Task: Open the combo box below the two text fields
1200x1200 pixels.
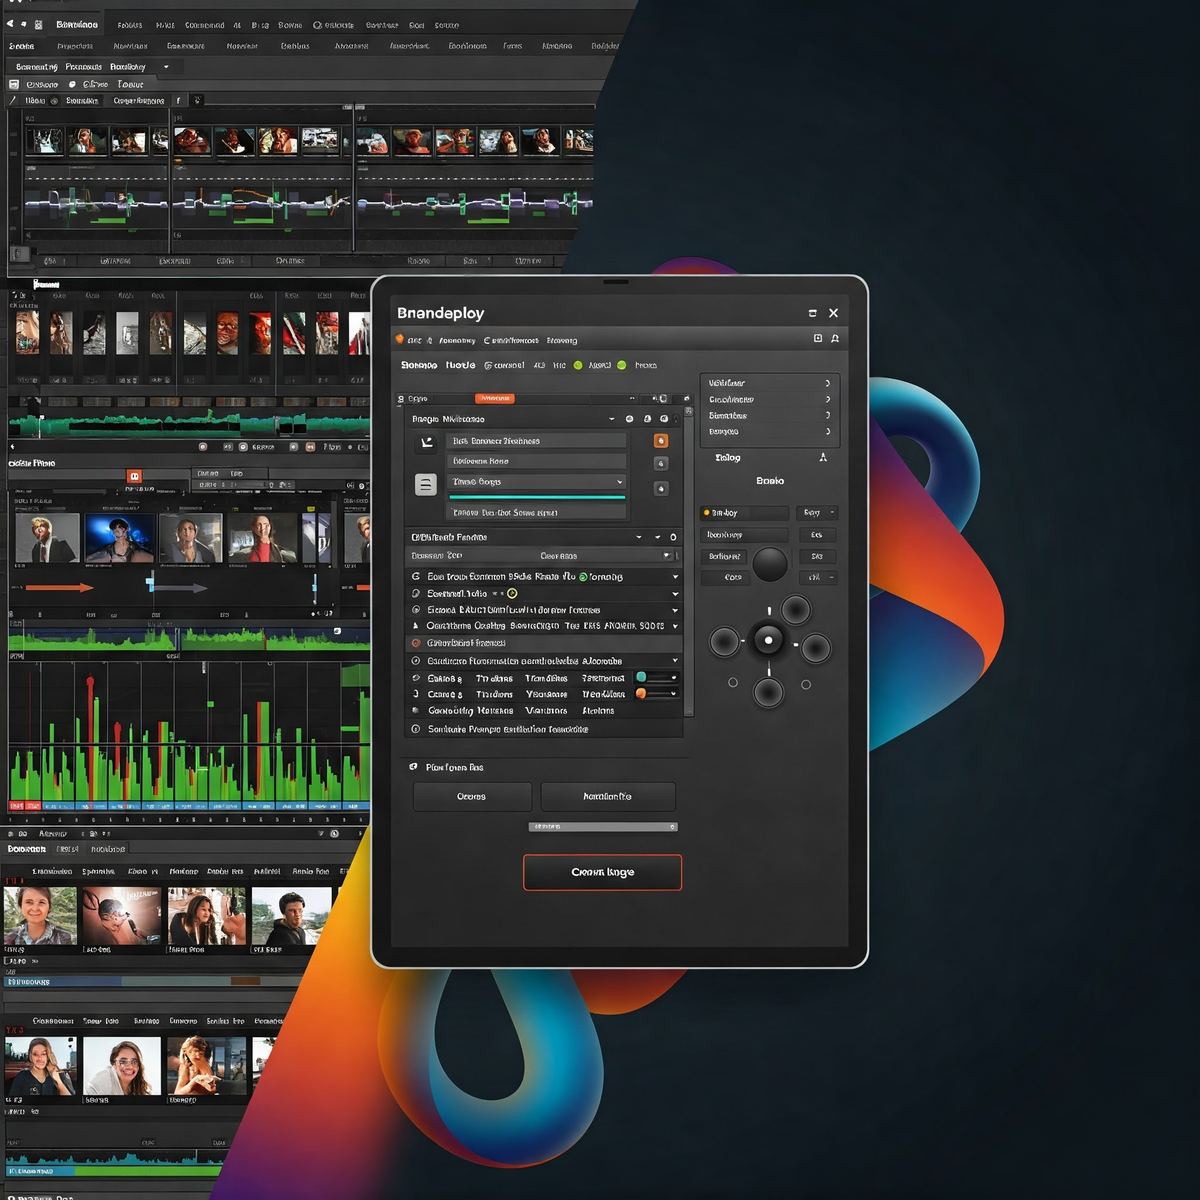Action: [536, 482]
